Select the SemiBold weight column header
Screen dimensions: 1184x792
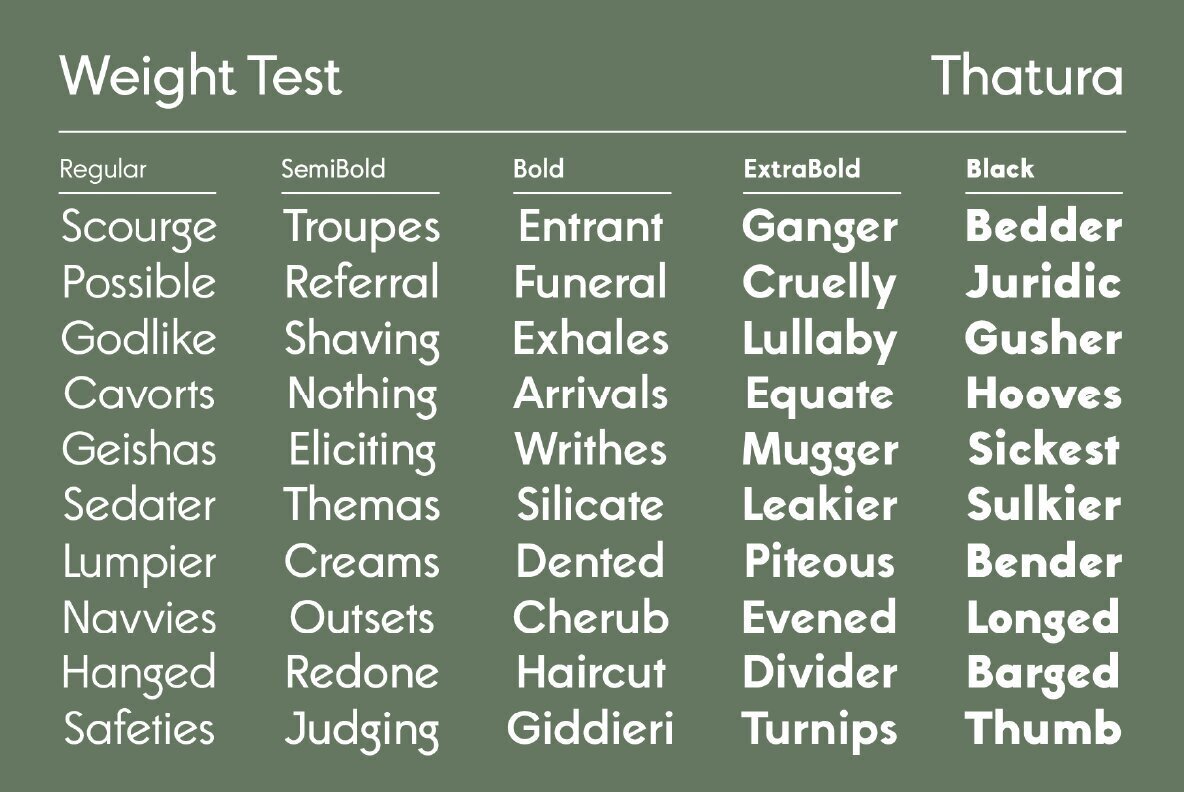[333, 169]
